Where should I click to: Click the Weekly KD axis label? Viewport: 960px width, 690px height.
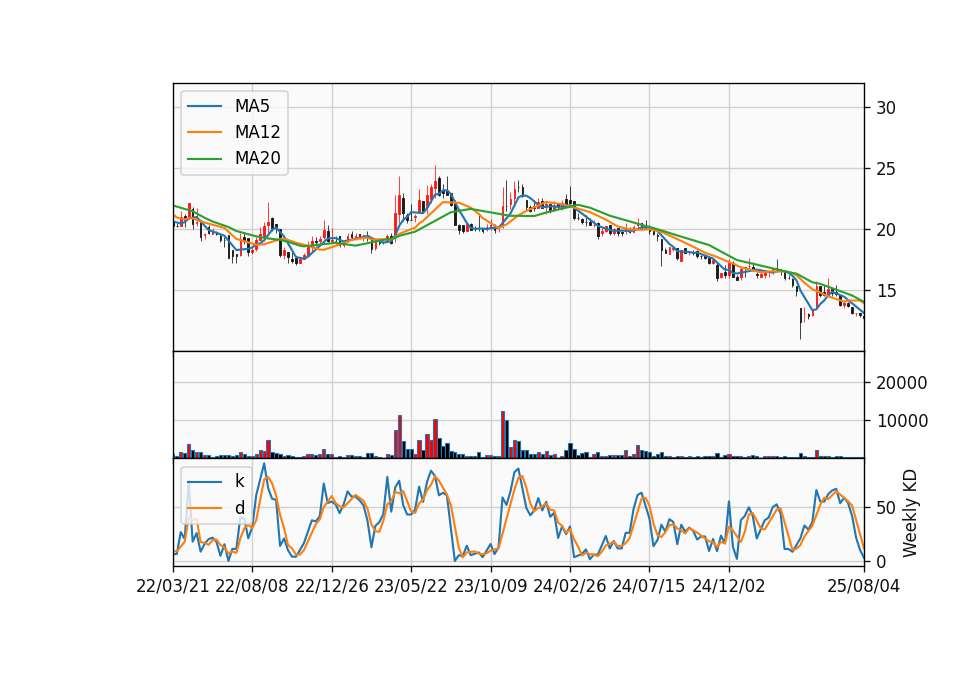(910, 513)
